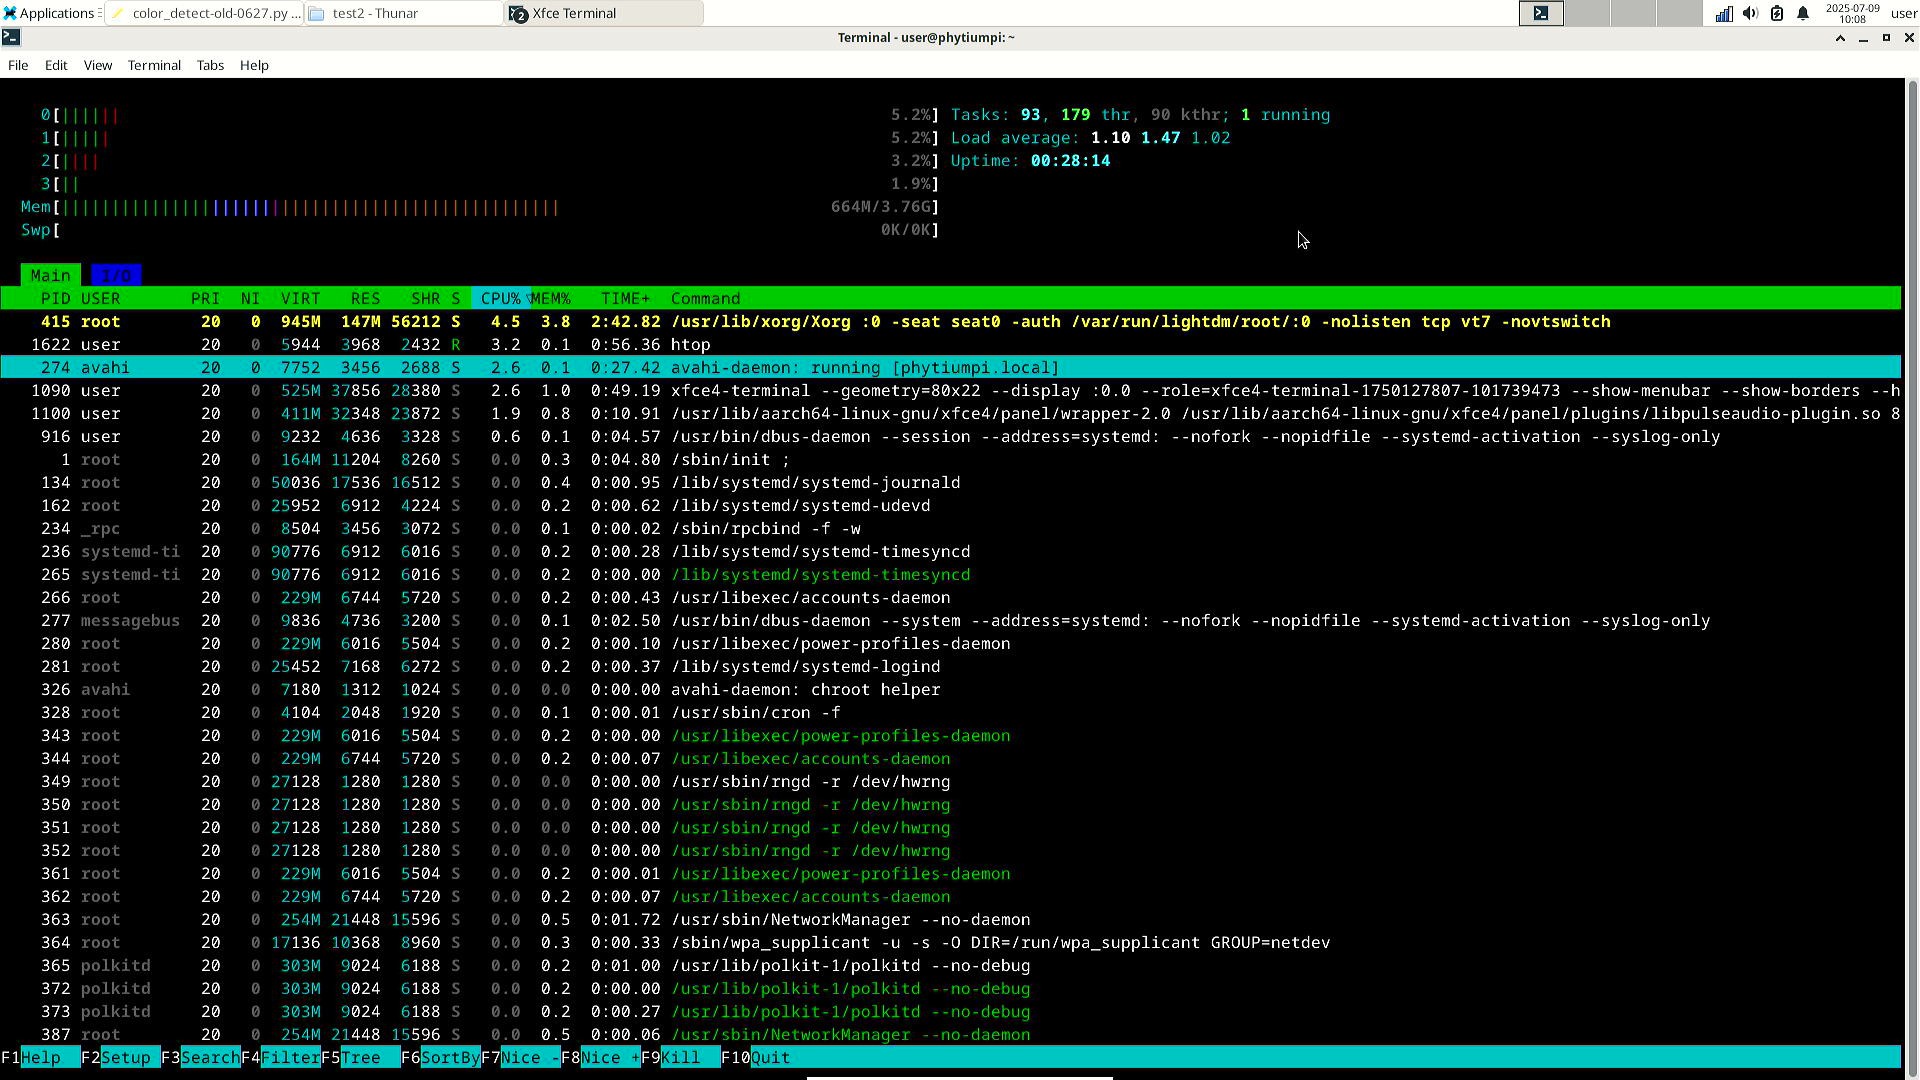
Task: Open the File menu
Action: [18, 65]
